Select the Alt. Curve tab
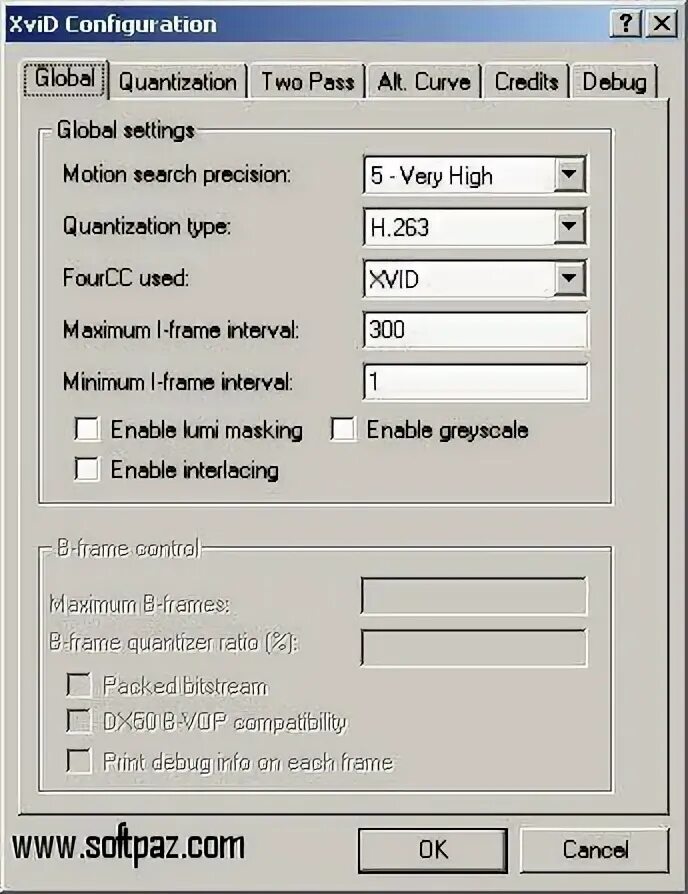This screenshot has height=894, width=688. (x=424, y=82)
